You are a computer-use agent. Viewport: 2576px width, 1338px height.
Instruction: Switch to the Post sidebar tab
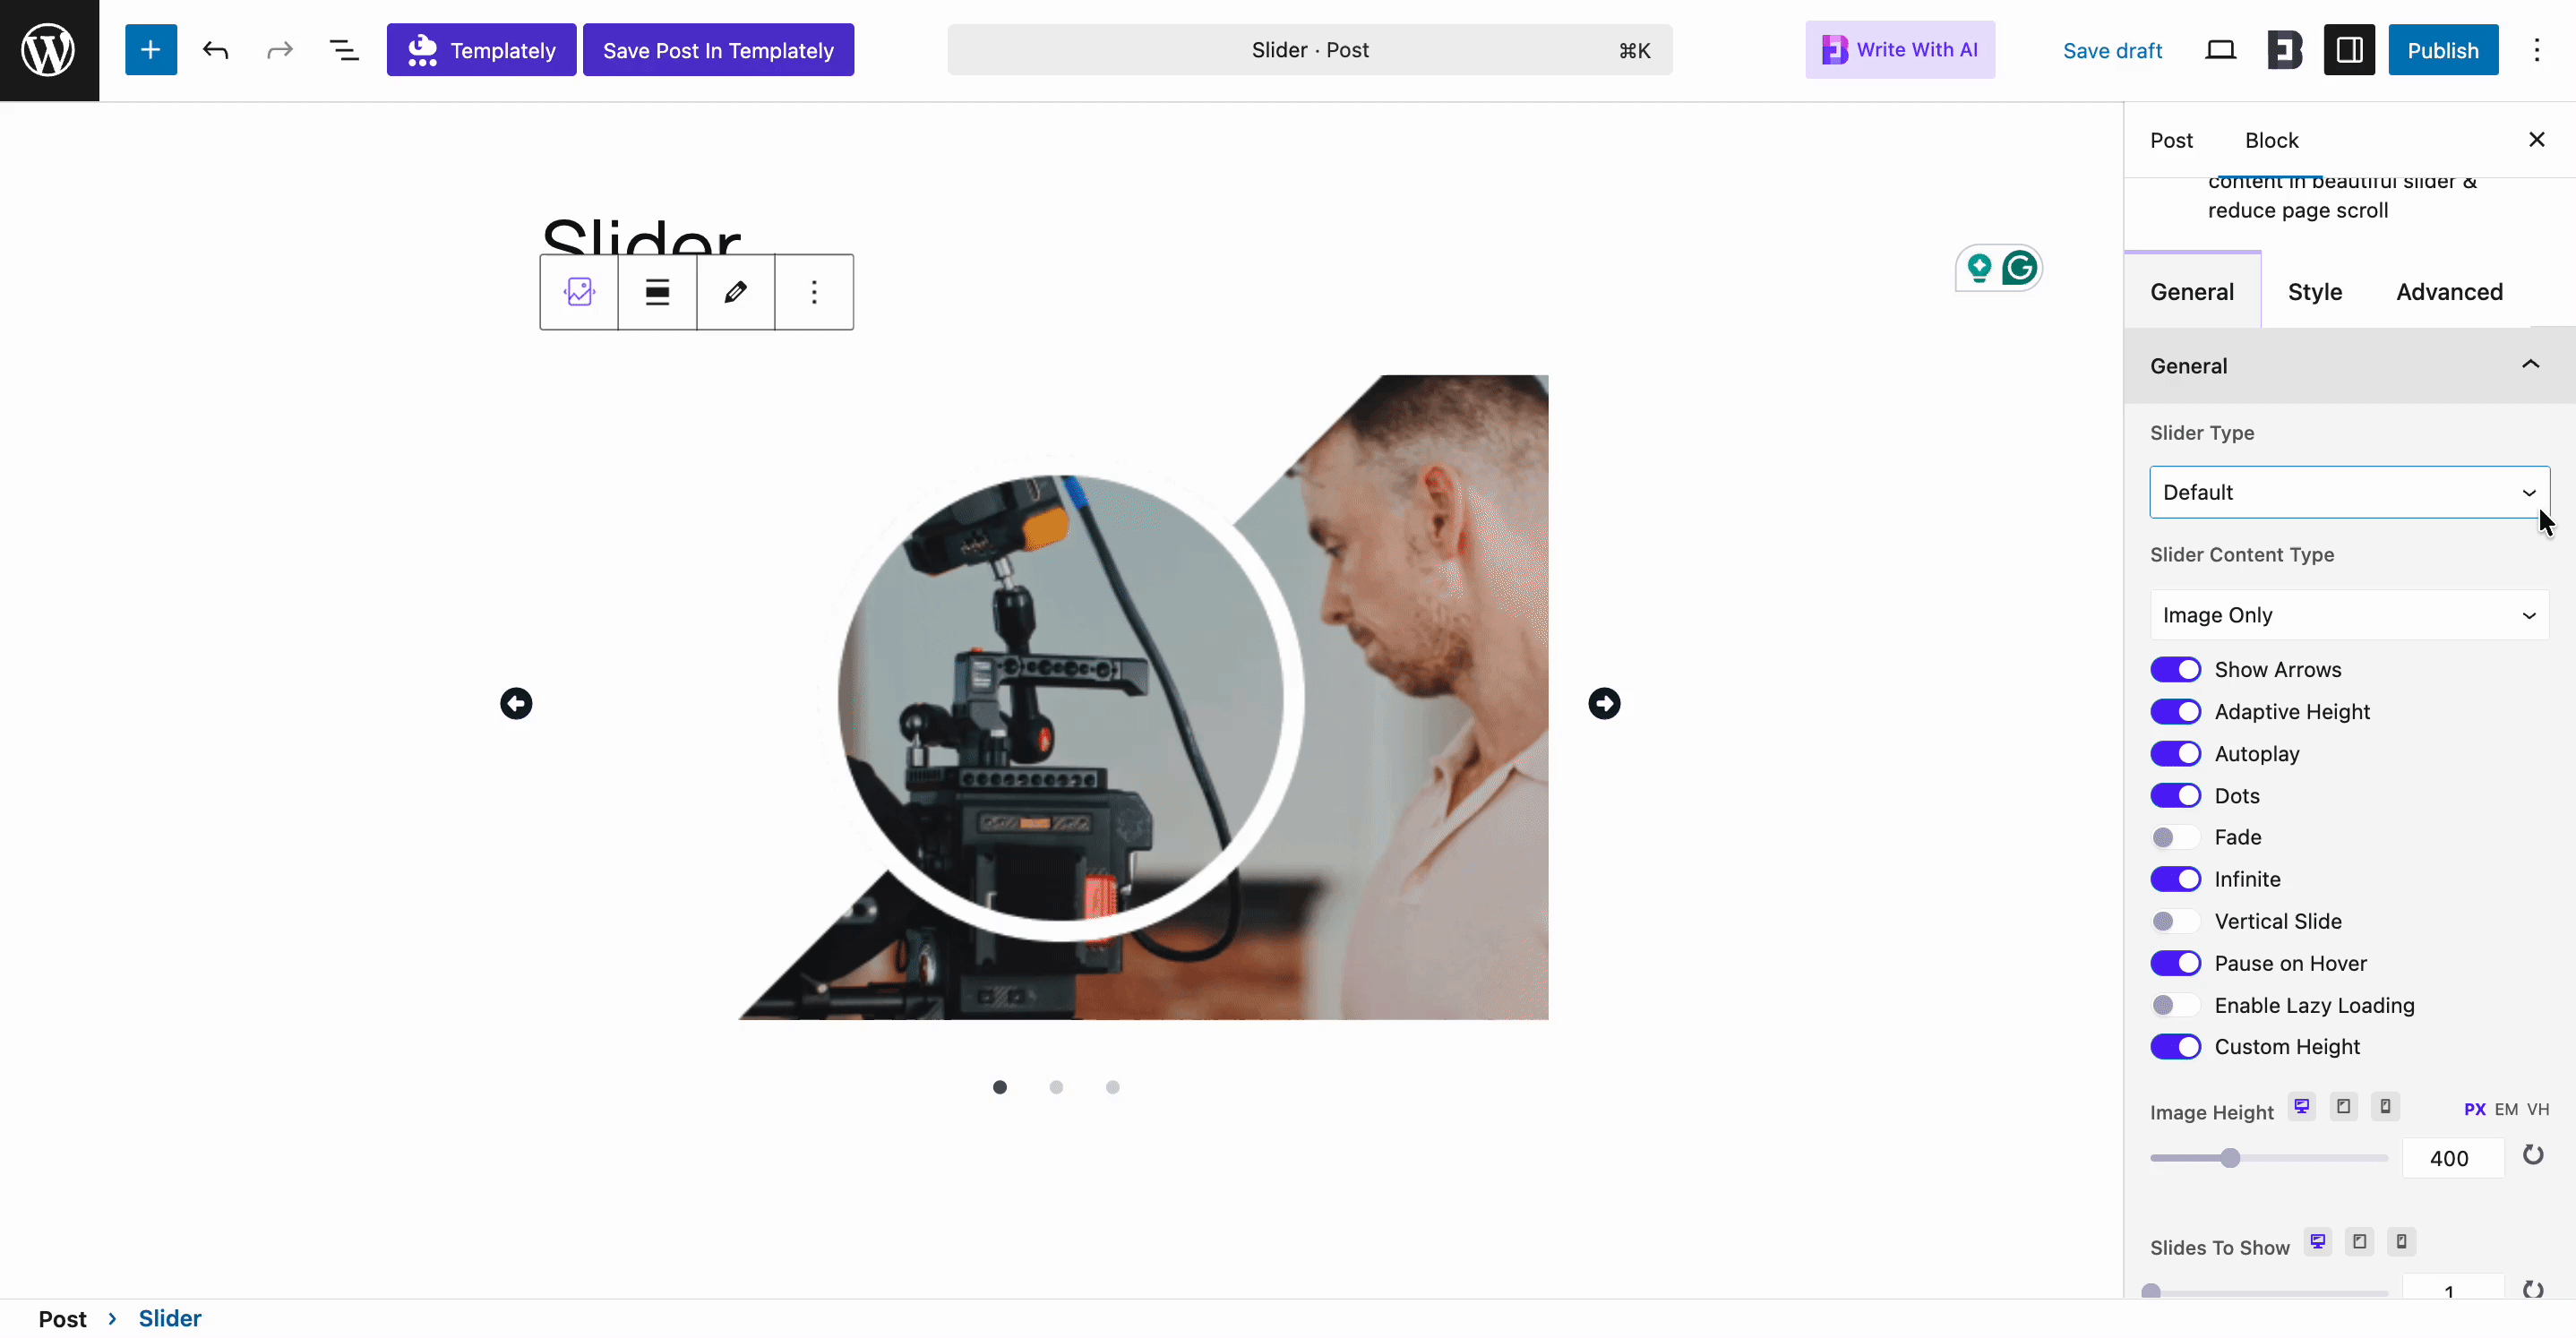2171,140
